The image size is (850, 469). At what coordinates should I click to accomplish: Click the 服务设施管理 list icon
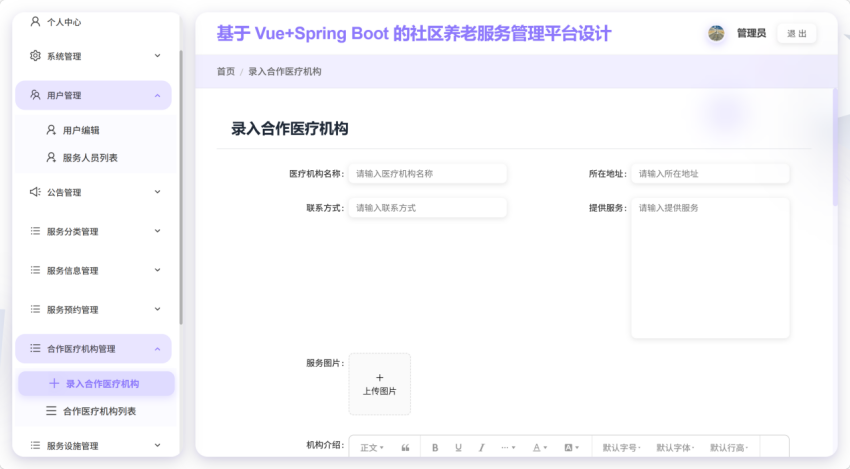click(x=35, y=446)
